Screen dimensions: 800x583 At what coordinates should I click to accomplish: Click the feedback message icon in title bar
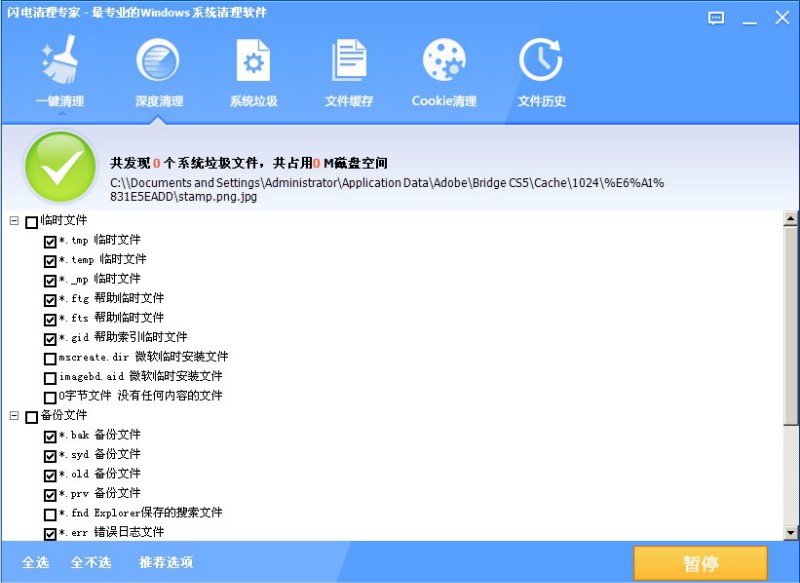[716, 18]
